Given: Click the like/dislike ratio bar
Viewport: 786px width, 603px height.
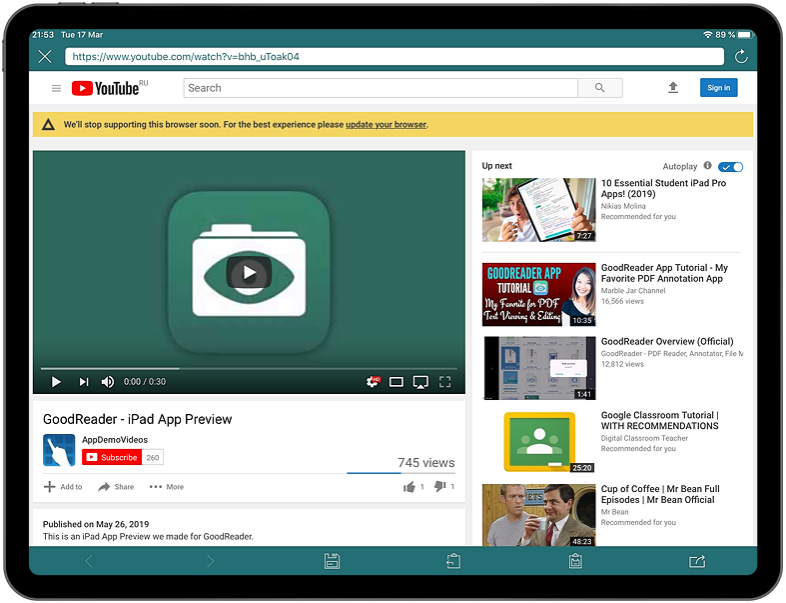Looking at the screenshot, I should point(401,473).
